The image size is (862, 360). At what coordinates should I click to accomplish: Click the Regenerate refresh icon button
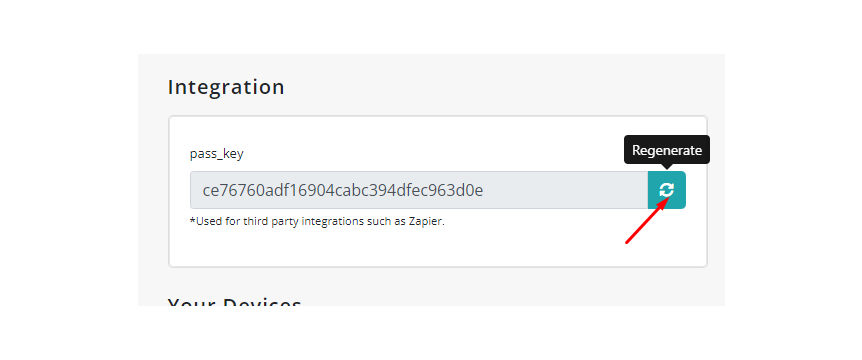click(667, 190)
